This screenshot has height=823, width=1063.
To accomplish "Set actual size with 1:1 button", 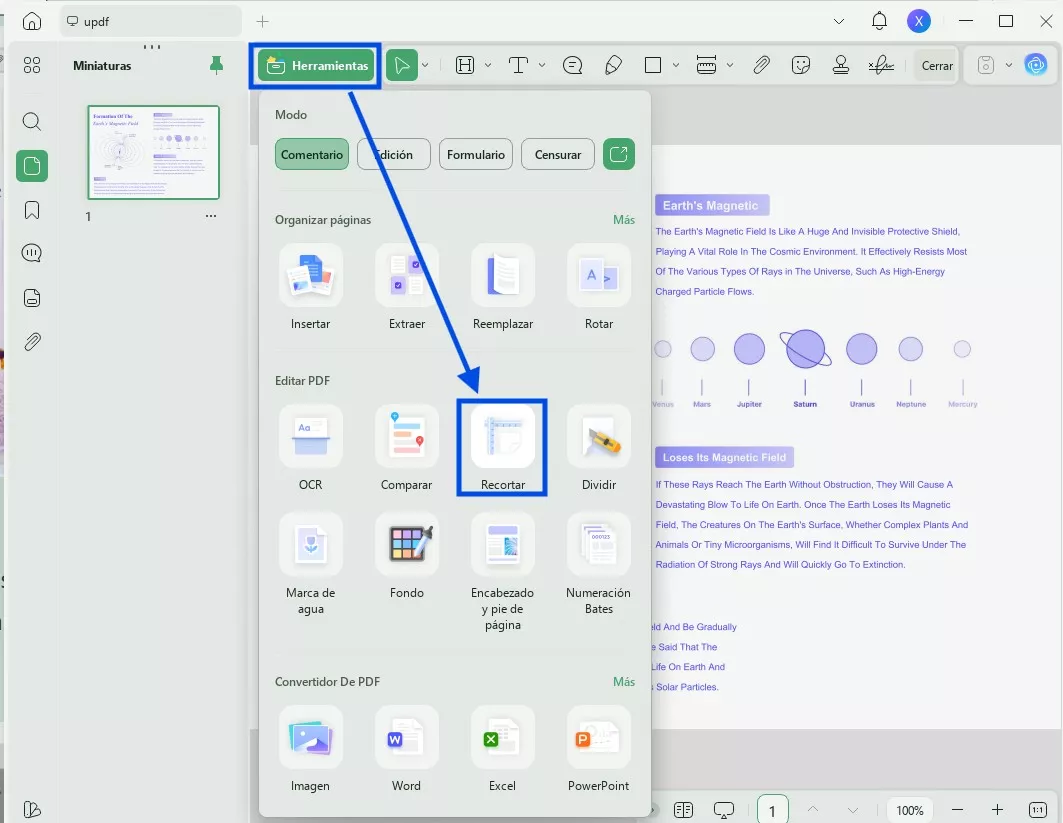I will pos(1038,809).
